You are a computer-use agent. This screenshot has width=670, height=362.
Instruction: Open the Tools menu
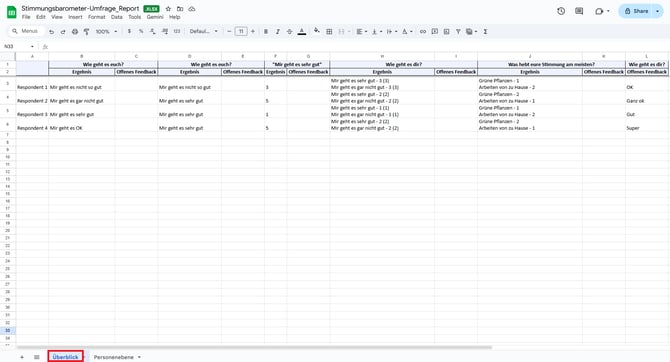(135, 17)
